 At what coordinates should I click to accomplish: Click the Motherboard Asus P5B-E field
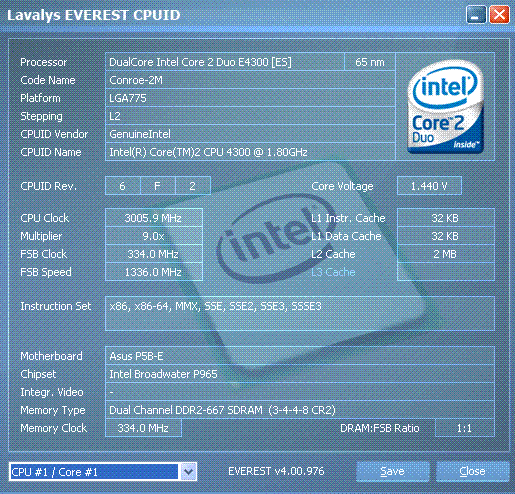tap(300, 356)
